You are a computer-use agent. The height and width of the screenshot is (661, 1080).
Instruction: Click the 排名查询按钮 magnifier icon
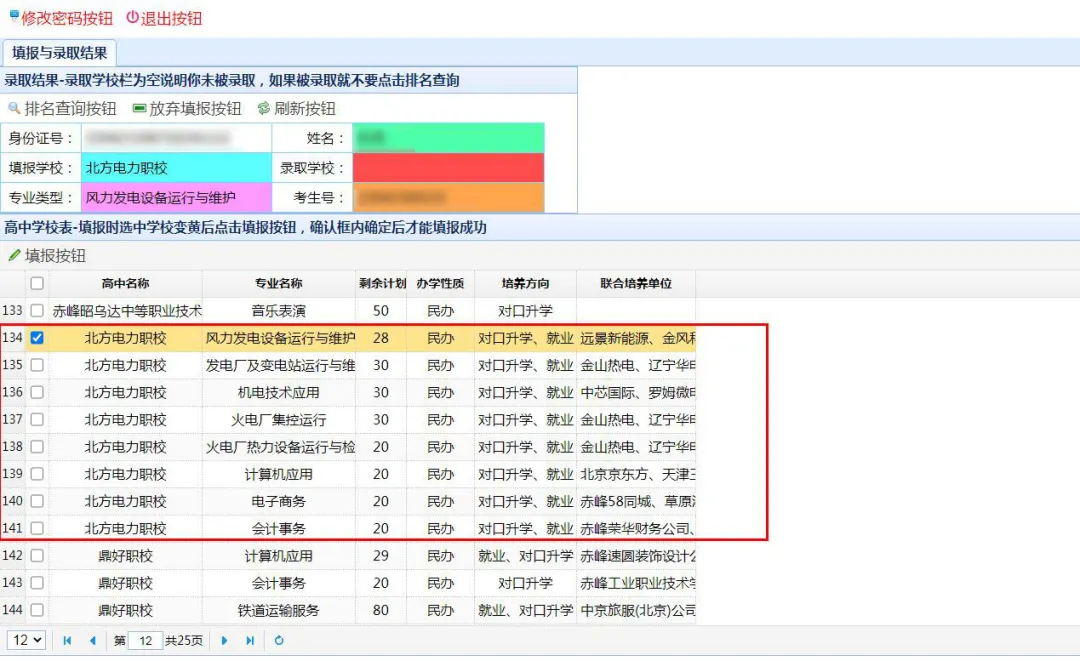pos(14,108)
